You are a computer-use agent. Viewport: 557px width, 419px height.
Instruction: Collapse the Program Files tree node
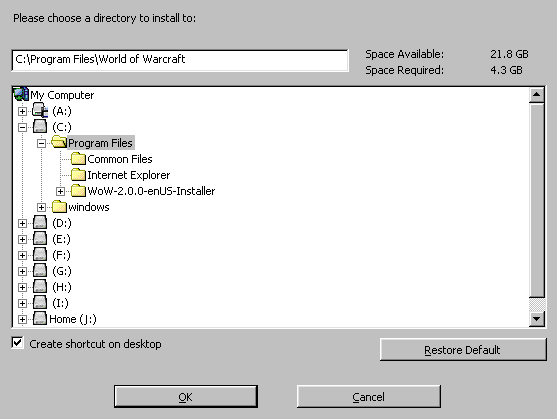coord(42,143)
